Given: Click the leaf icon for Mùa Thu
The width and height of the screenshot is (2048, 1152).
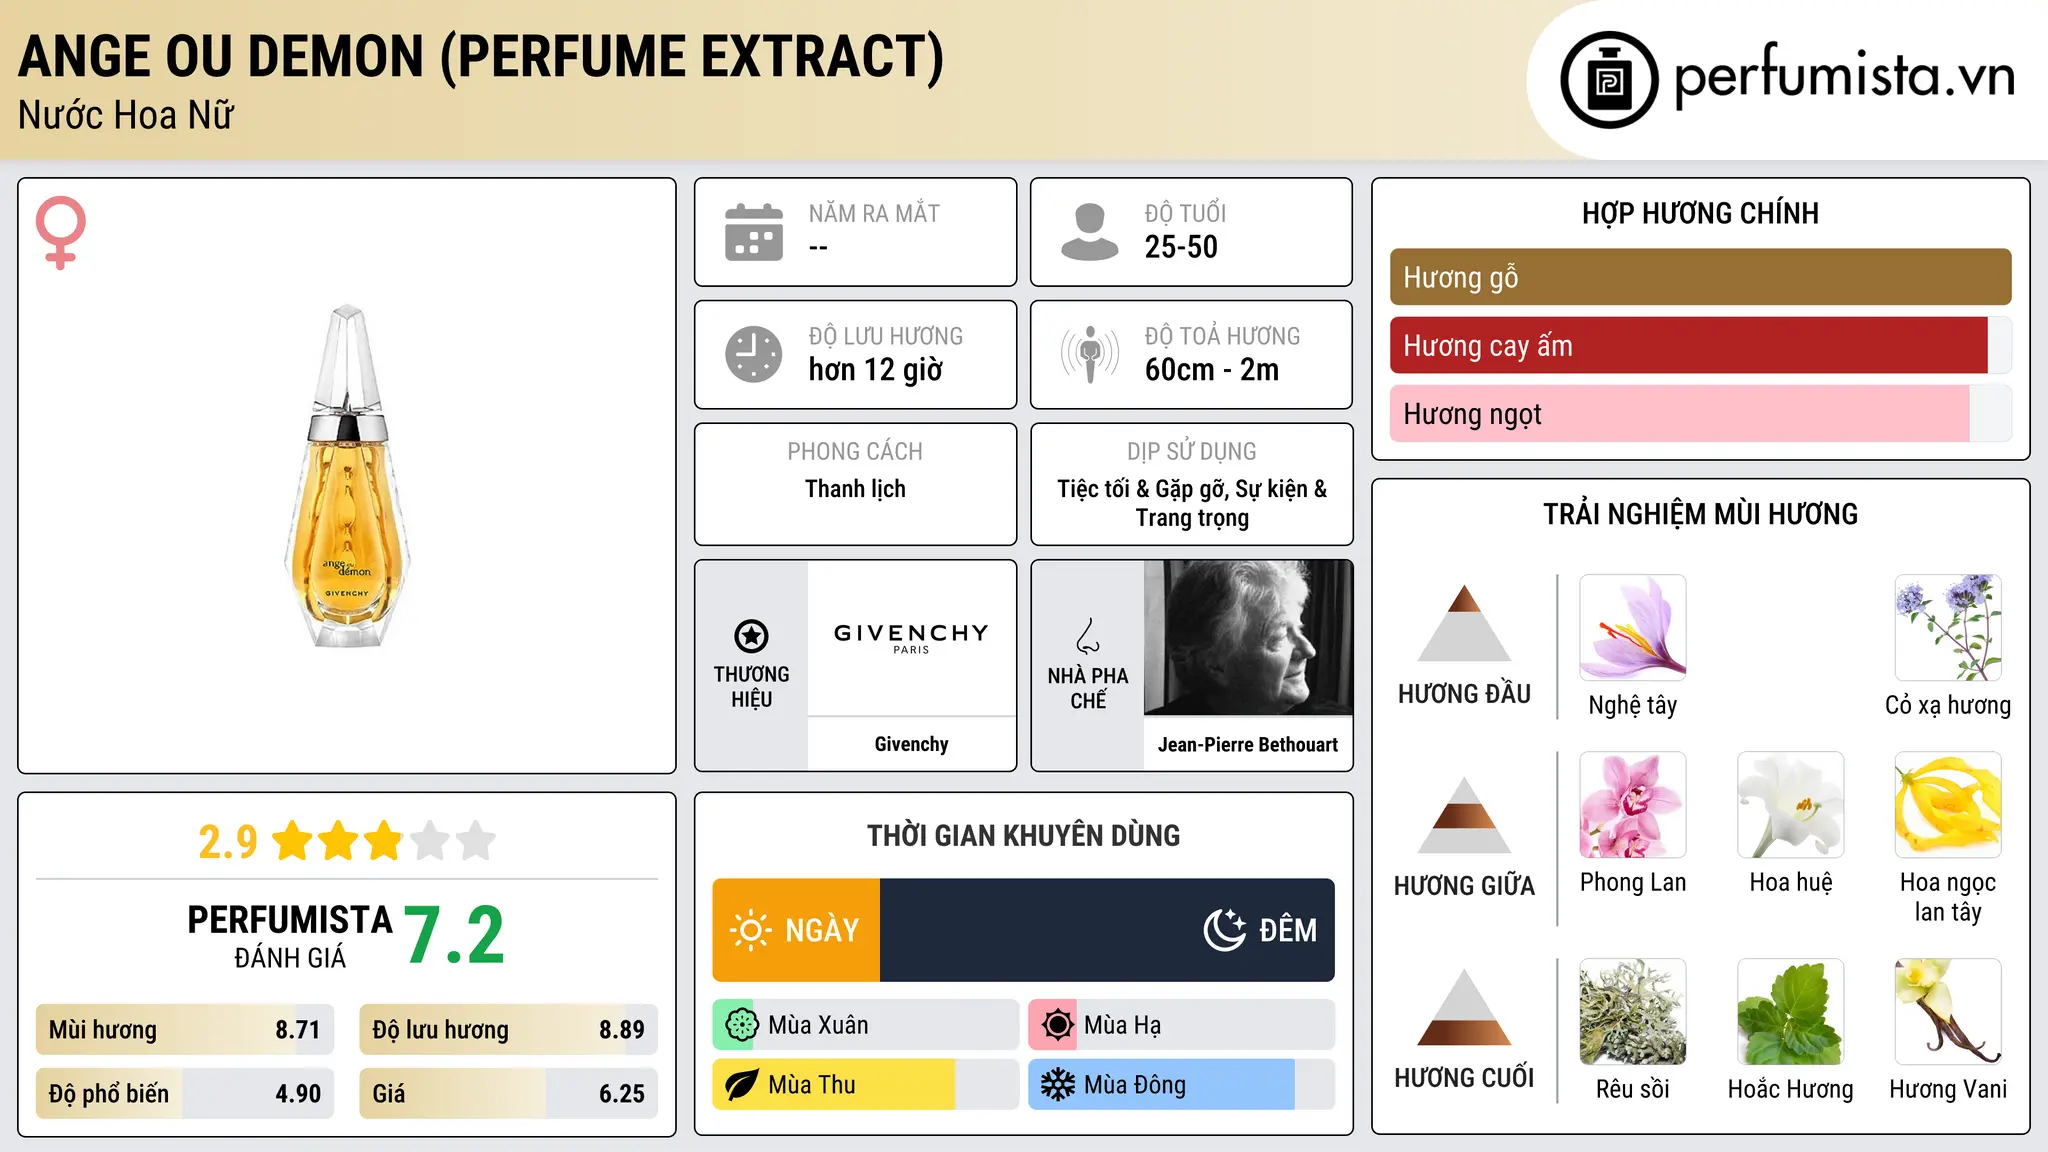Looking at the screenshot, I should click(x=741, y=1085).
